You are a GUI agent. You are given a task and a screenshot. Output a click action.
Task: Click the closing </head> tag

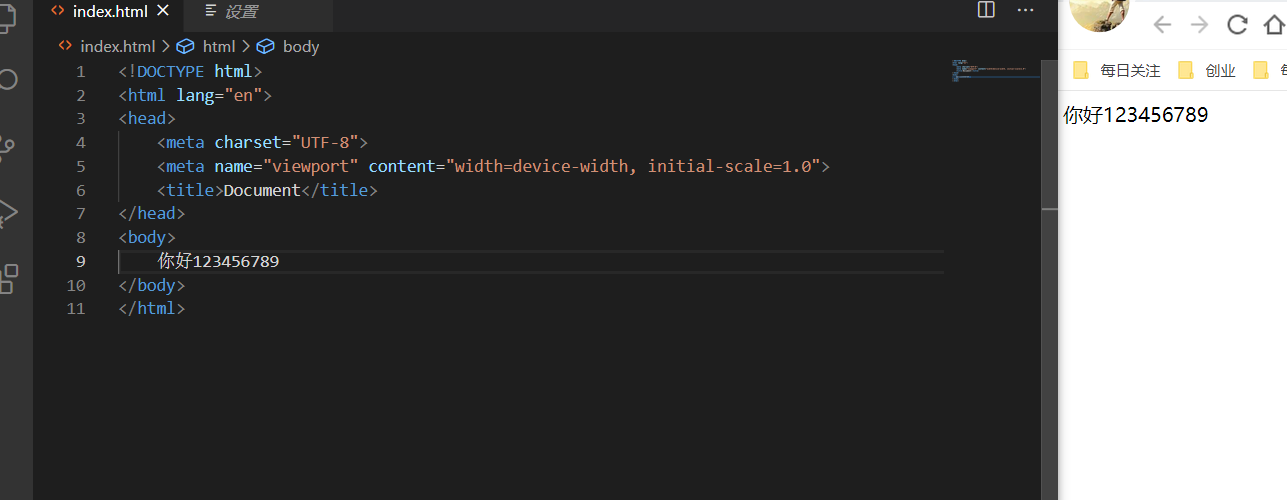point(152,213)
